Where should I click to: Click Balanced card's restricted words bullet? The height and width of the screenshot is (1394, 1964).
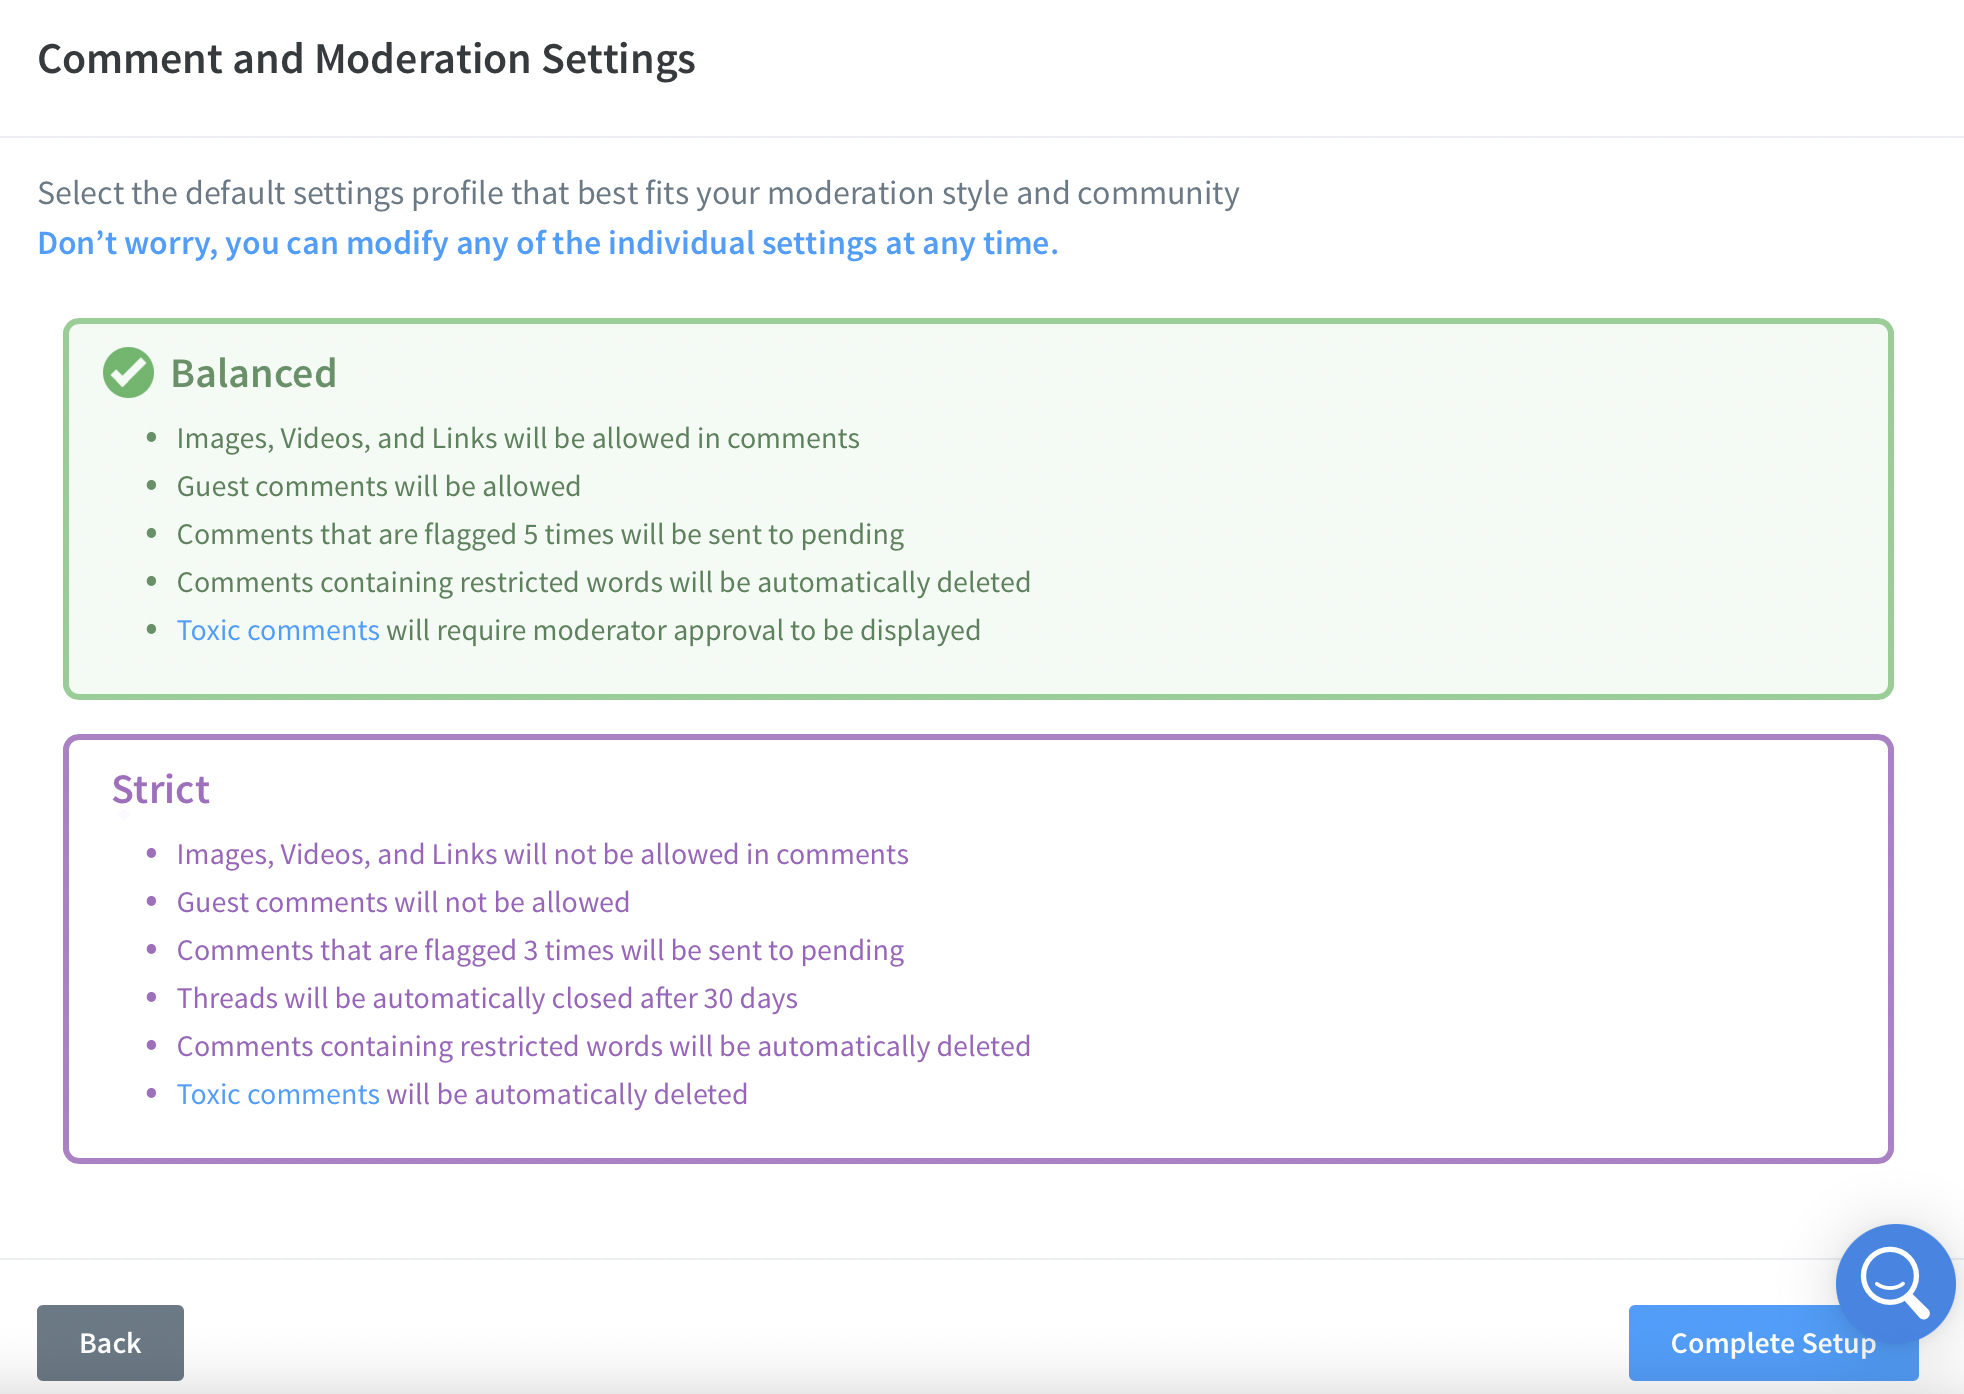[x=603, y=582]
